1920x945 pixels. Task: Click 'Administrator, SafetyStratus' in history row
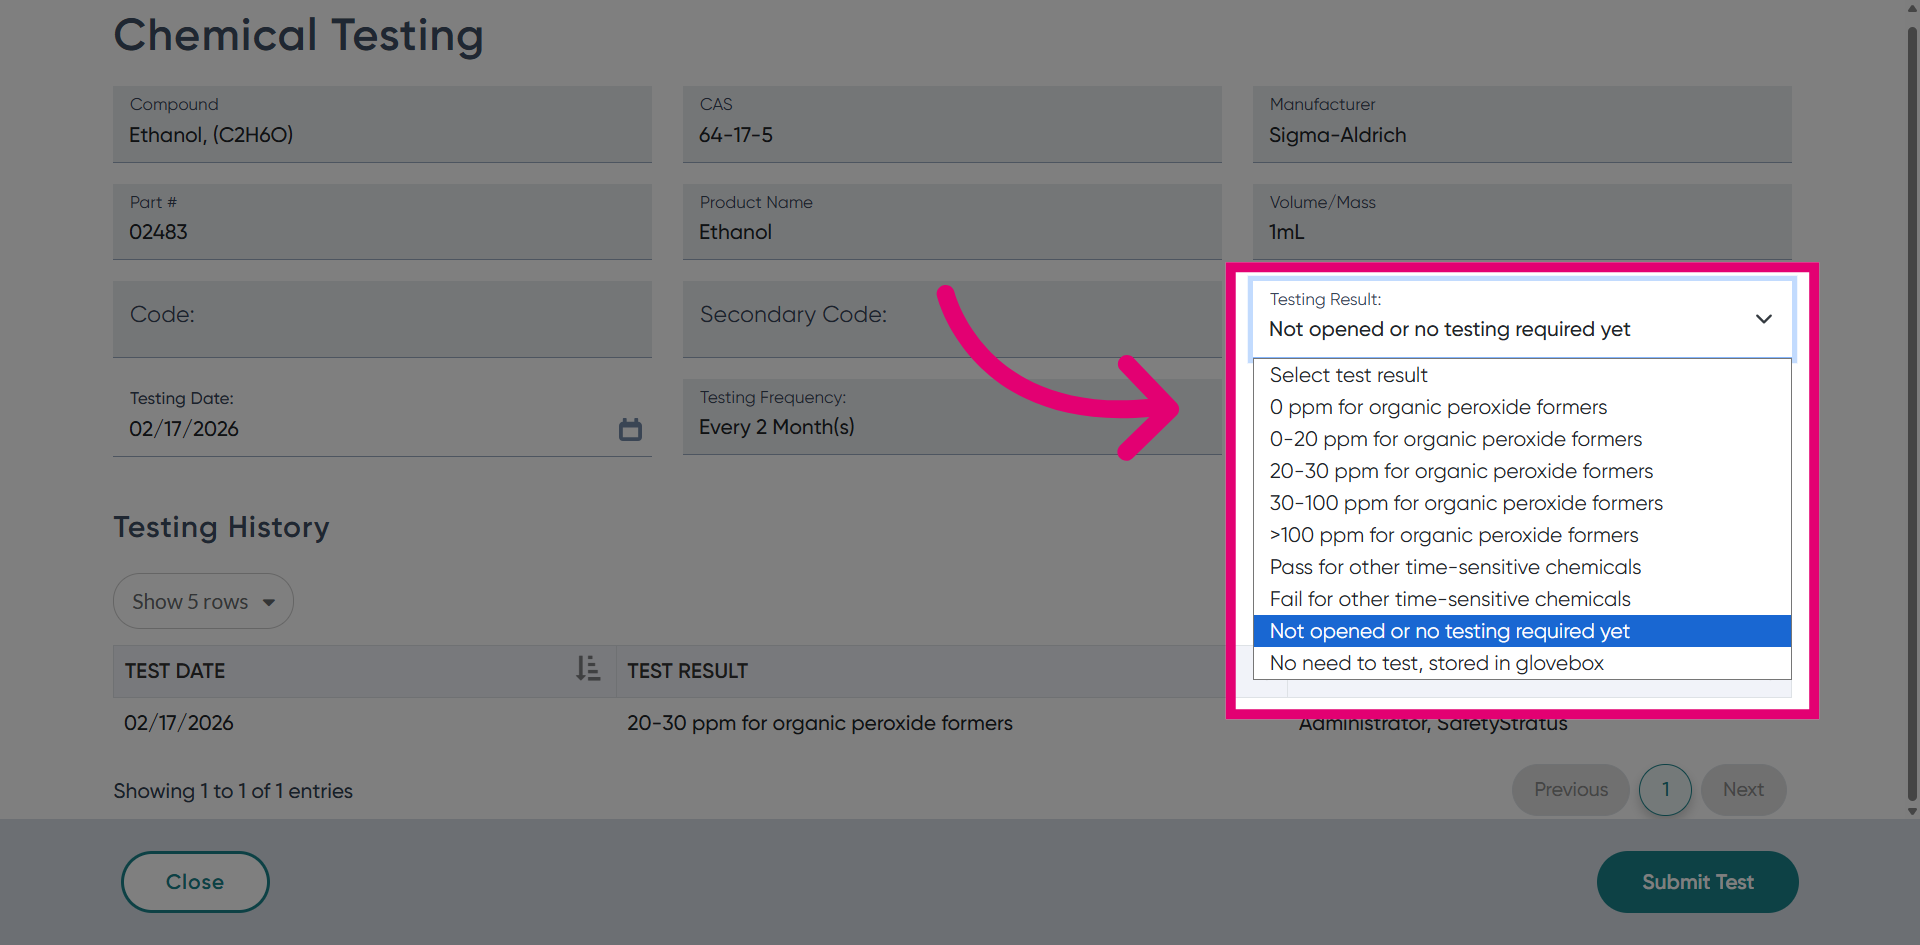coord(1433,724)
